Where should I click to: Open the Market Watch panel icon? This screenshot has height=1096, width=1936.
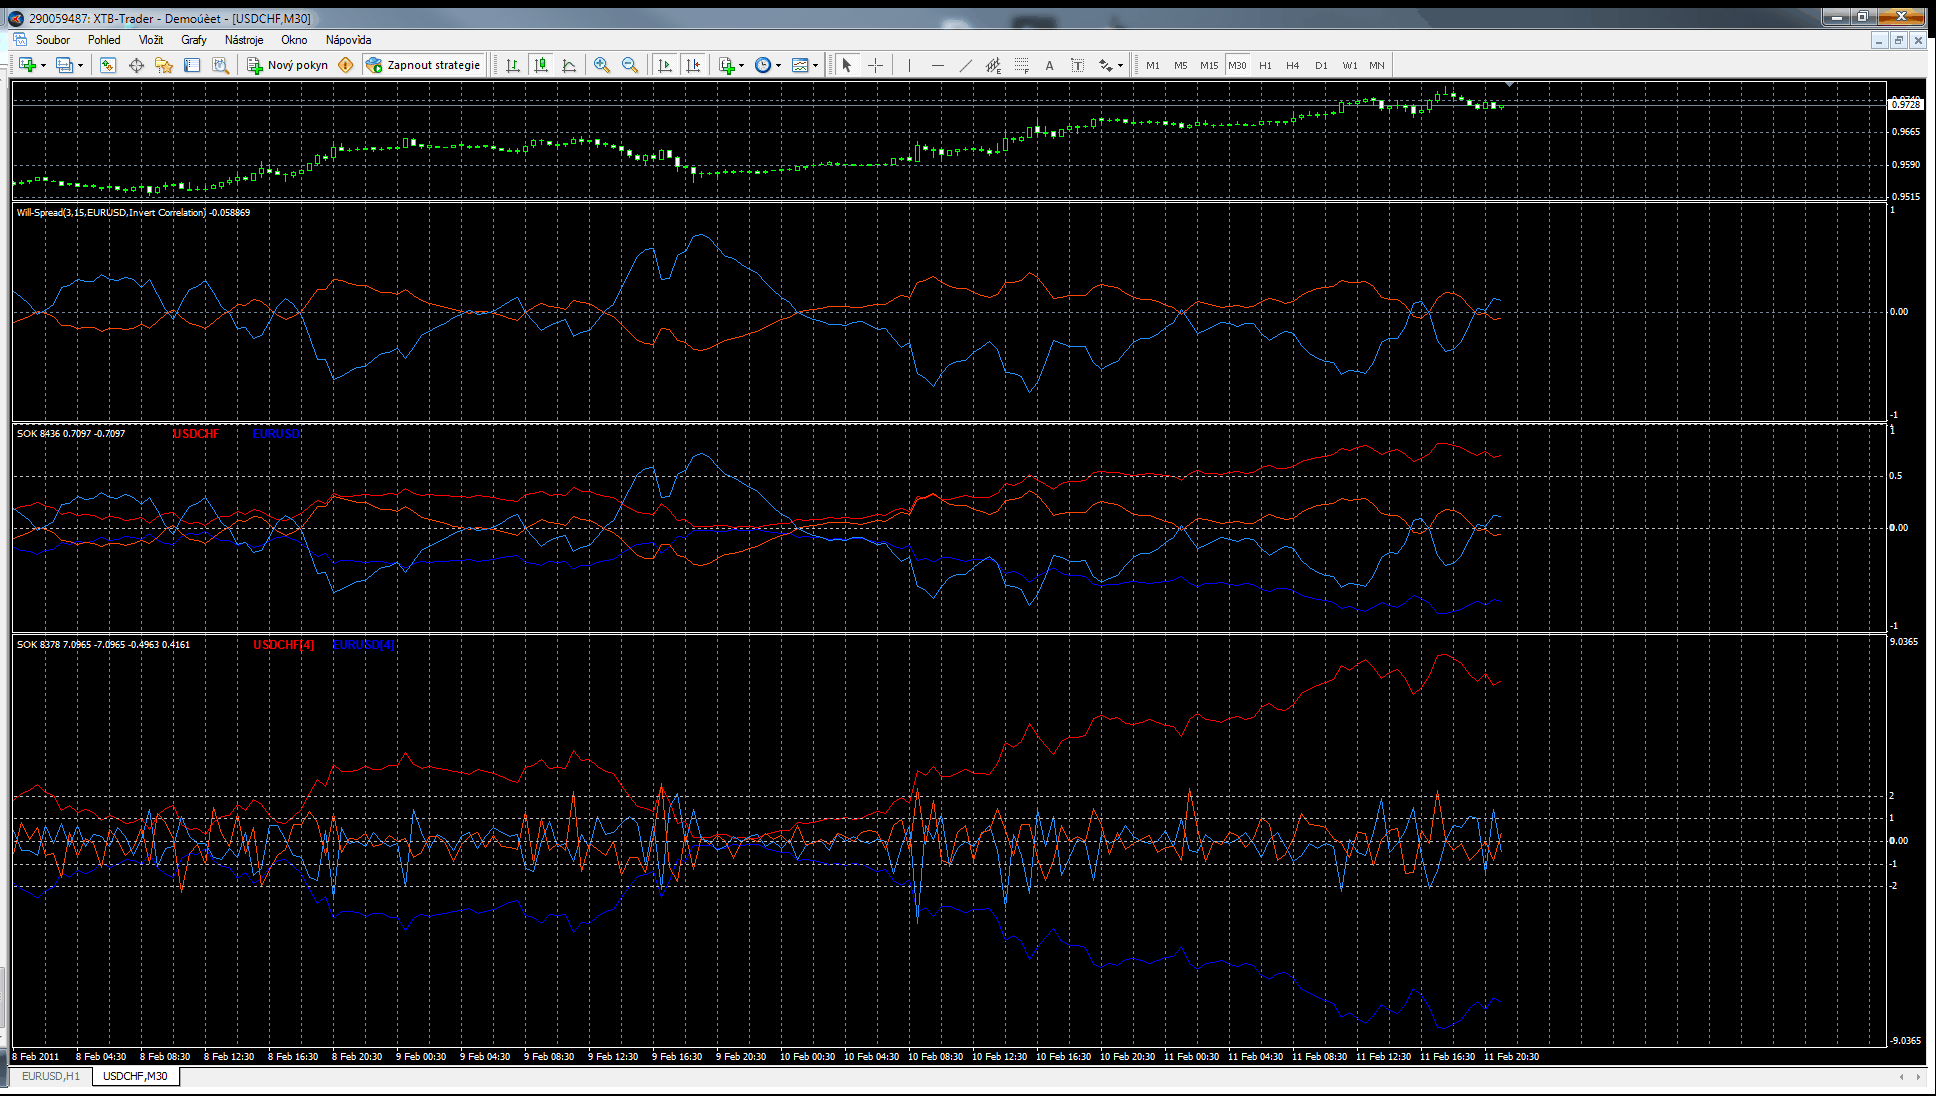pos(108,65)
